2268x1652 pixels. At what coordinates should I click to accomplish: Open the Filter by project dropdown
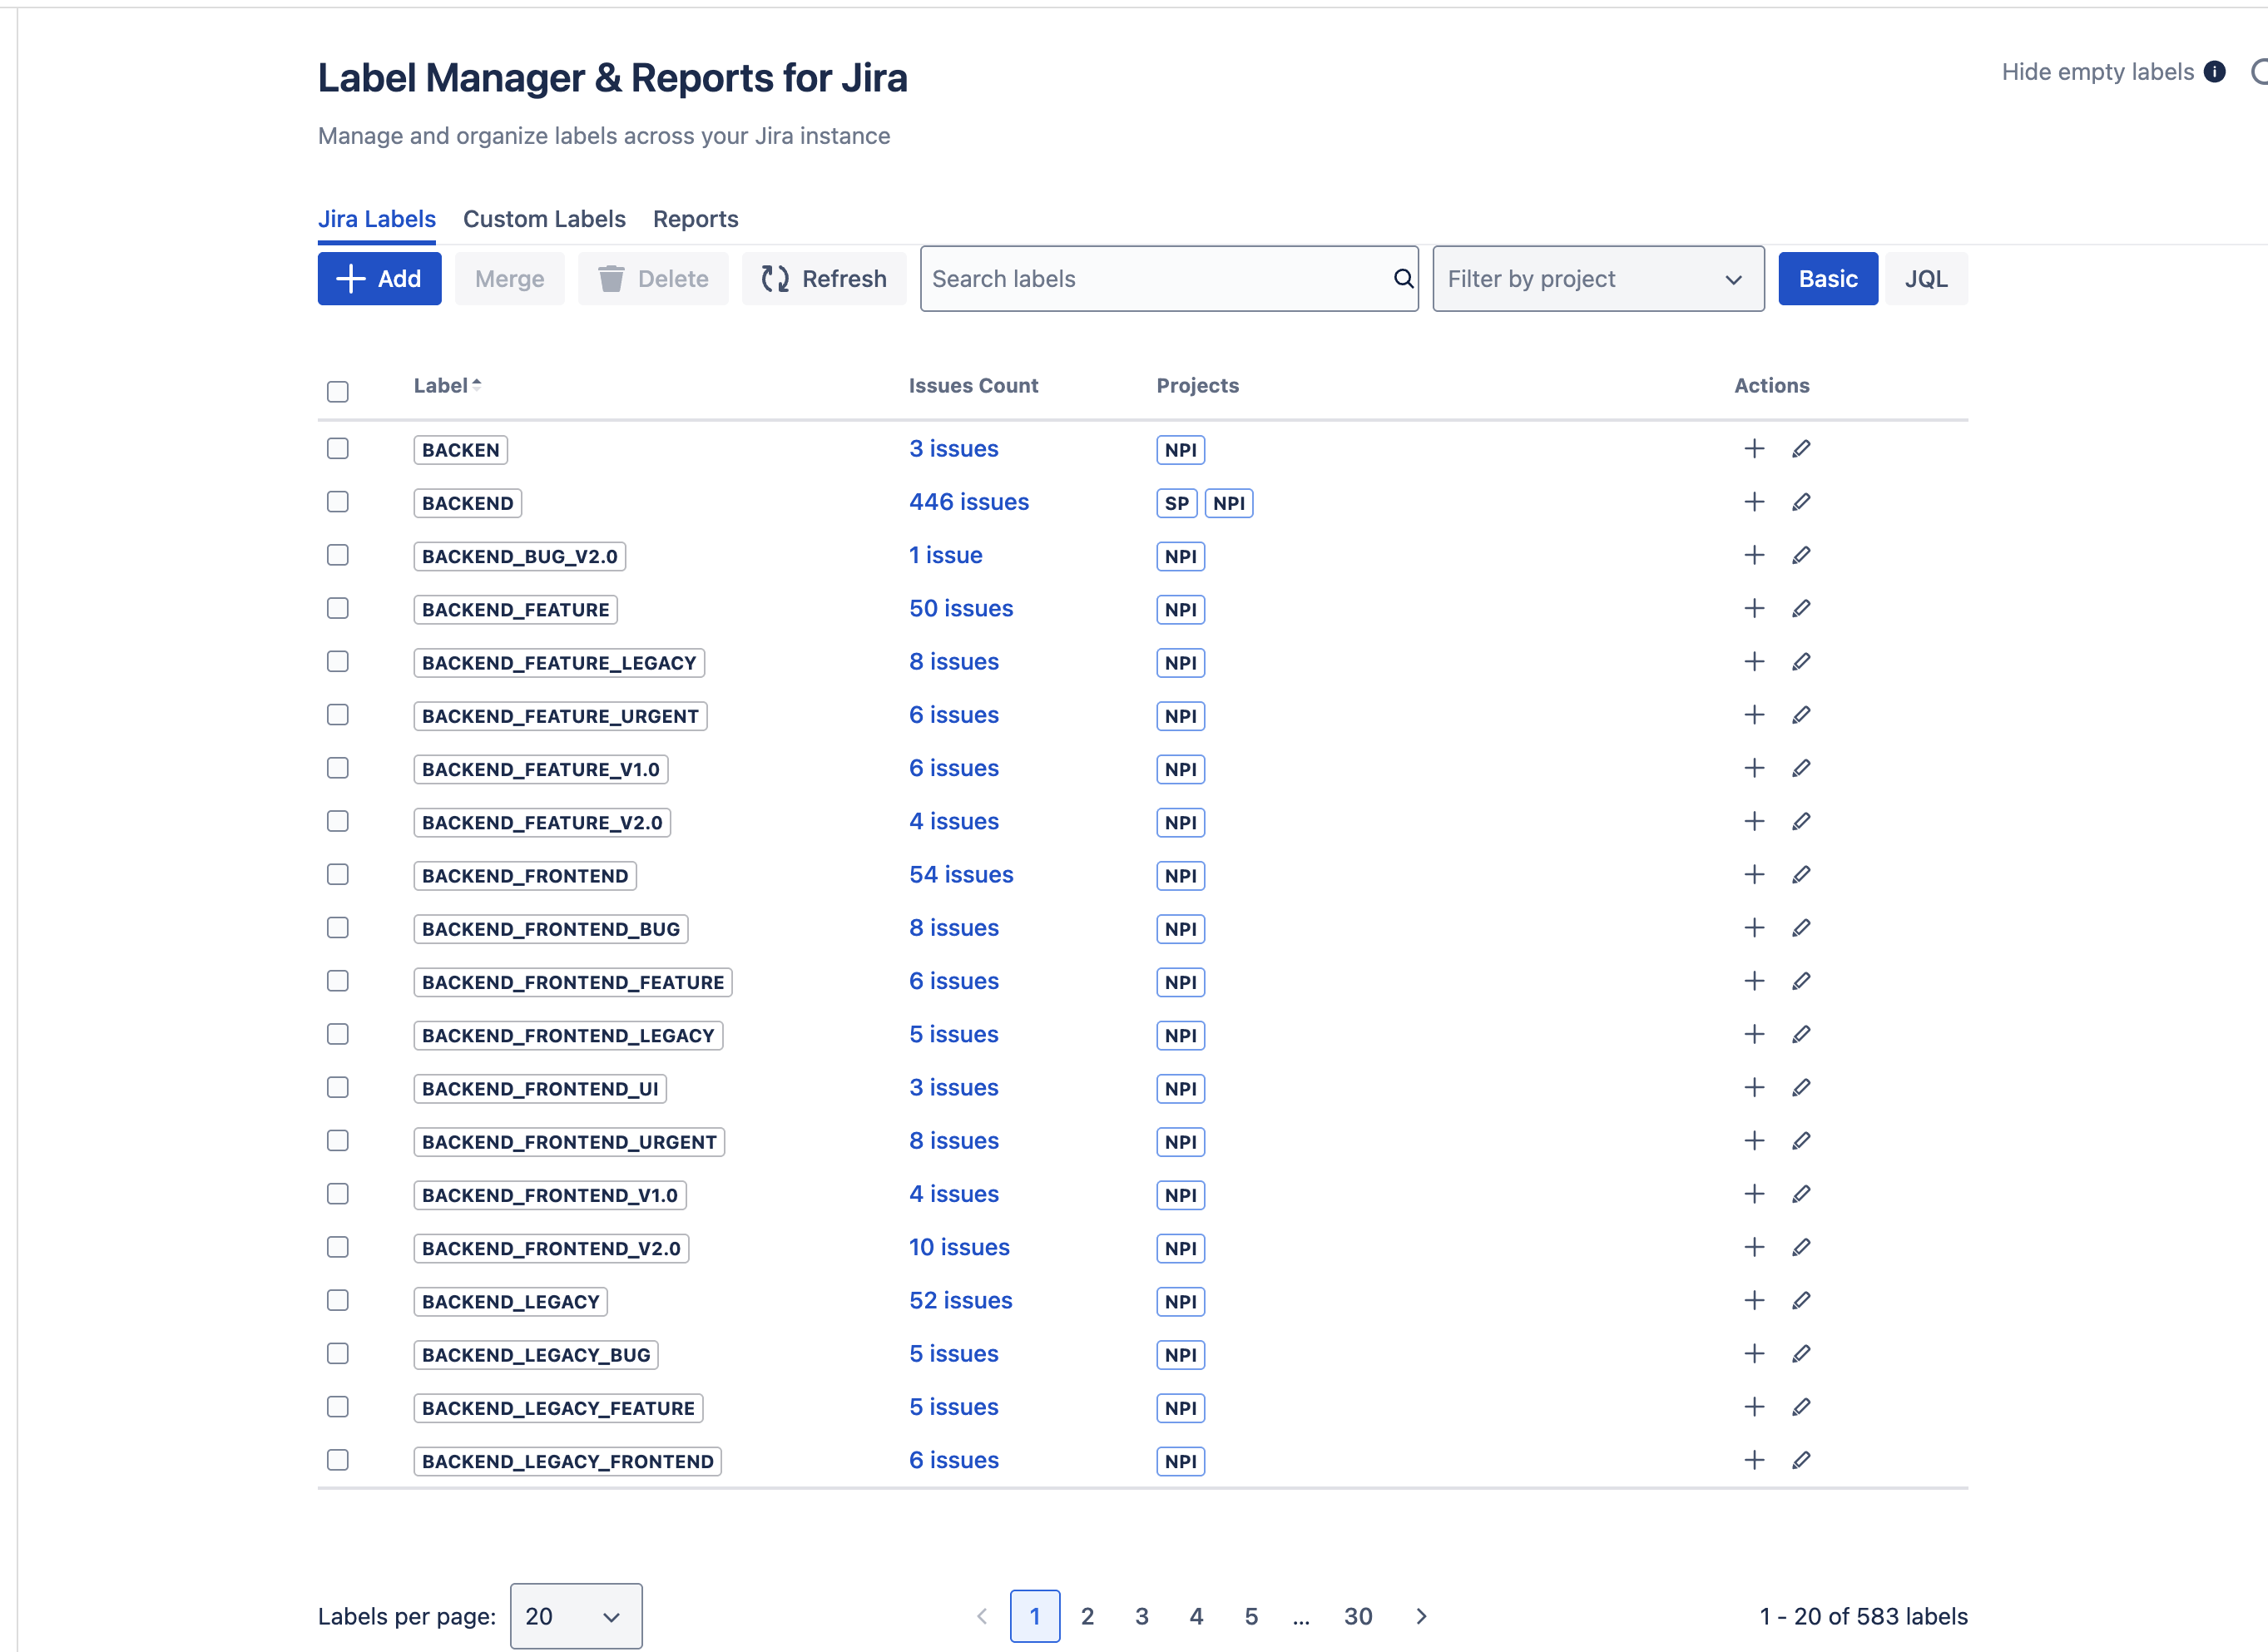click(1597, 278)
